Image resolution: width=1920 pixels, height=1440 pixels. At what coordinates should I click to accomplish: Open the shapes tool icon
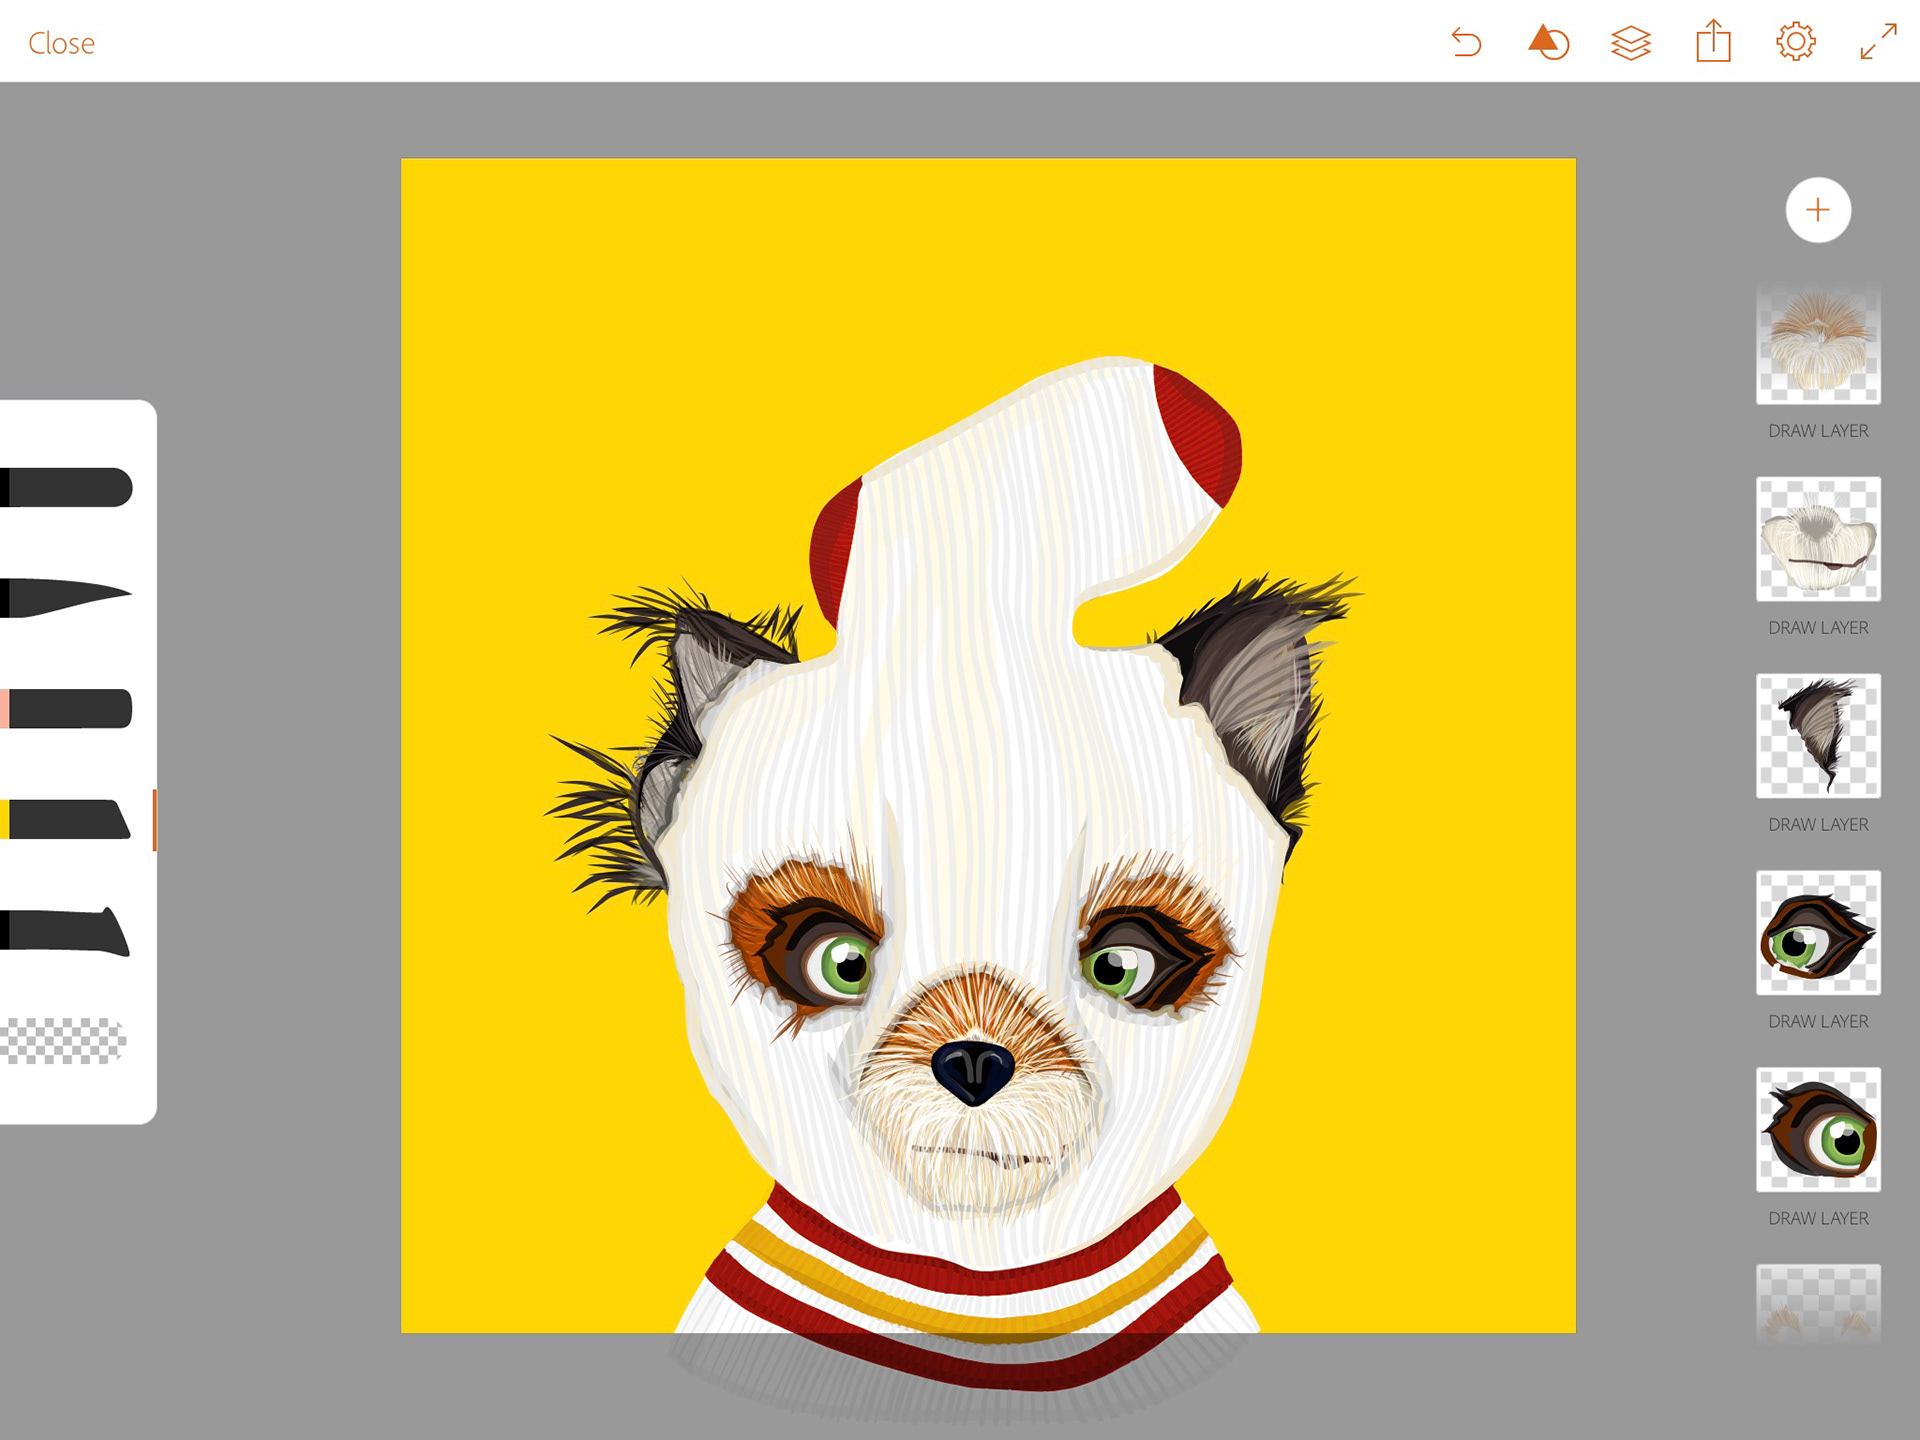(1548, 42)
